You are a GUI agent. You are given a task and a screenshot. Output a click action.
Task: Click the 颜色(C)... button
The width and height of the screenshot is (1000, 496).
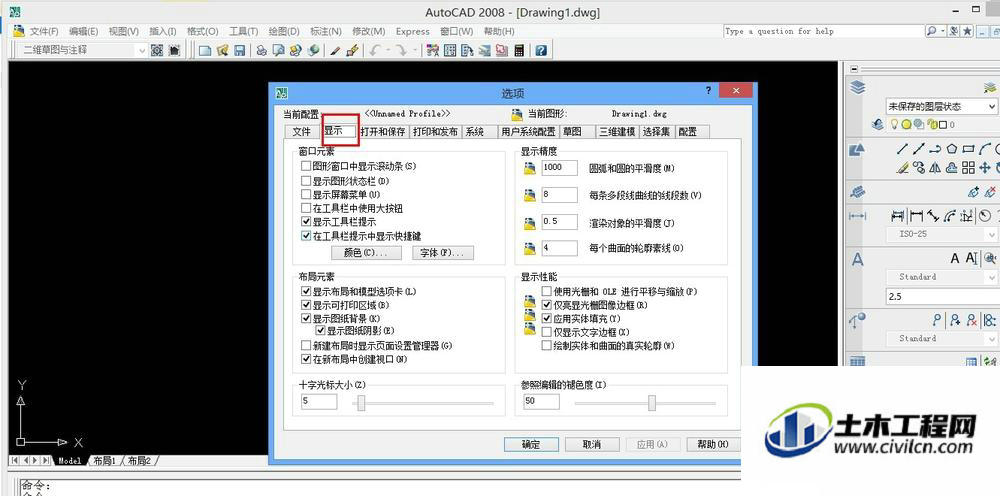pyautogui.click(x=366, y=253)
